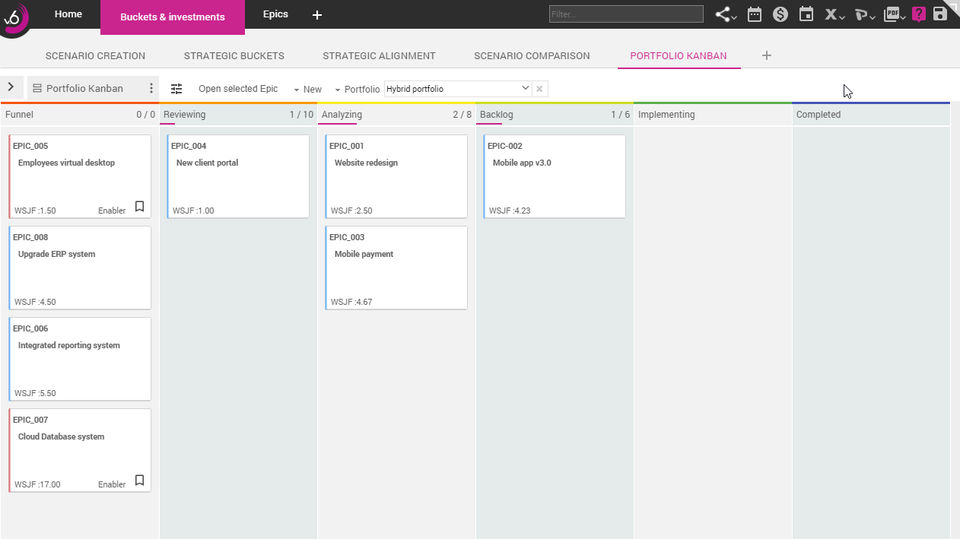The width and height of the screenshot is (960, 539).
Task: Select the Upgrade ERP system card
Action: [80, 268]
